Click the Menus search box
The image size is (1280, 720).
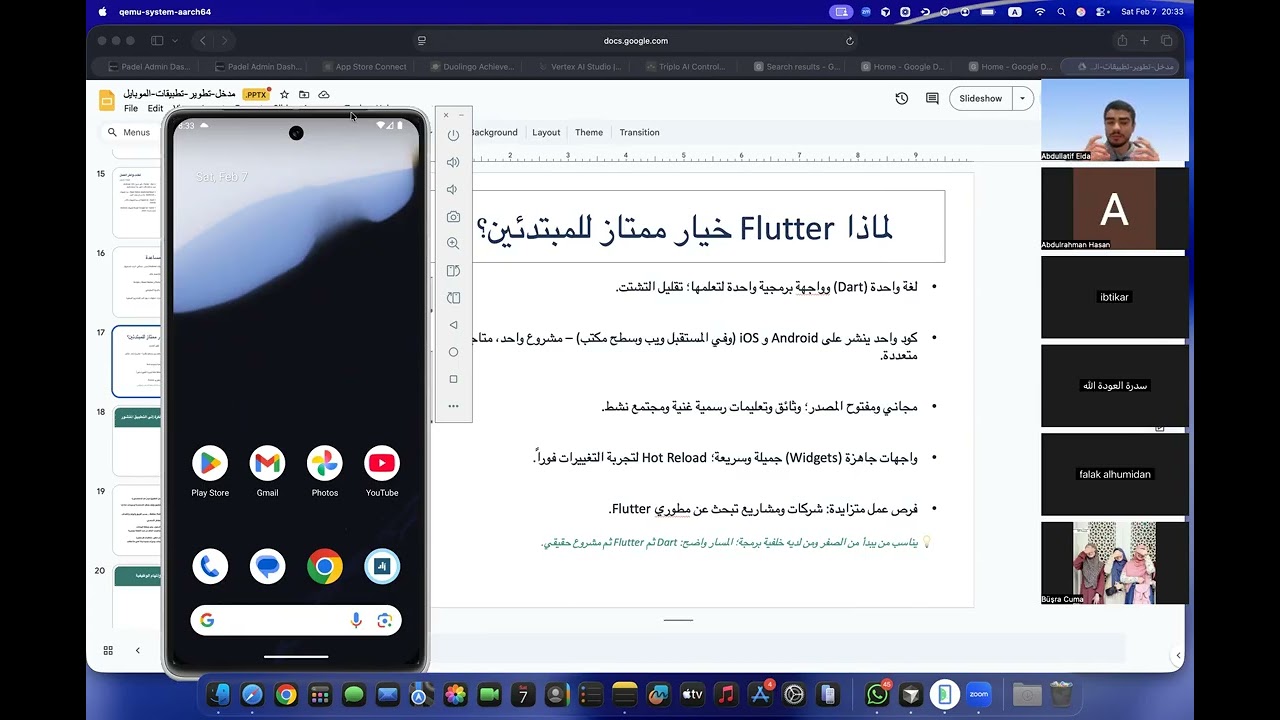pos(130,132)
